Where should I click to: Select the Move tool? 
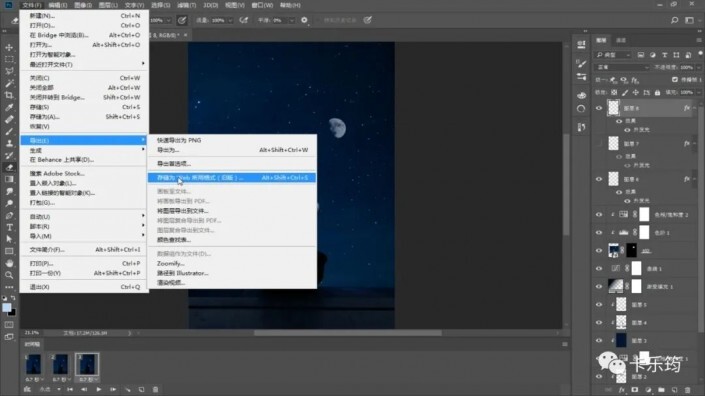[9, 47]
